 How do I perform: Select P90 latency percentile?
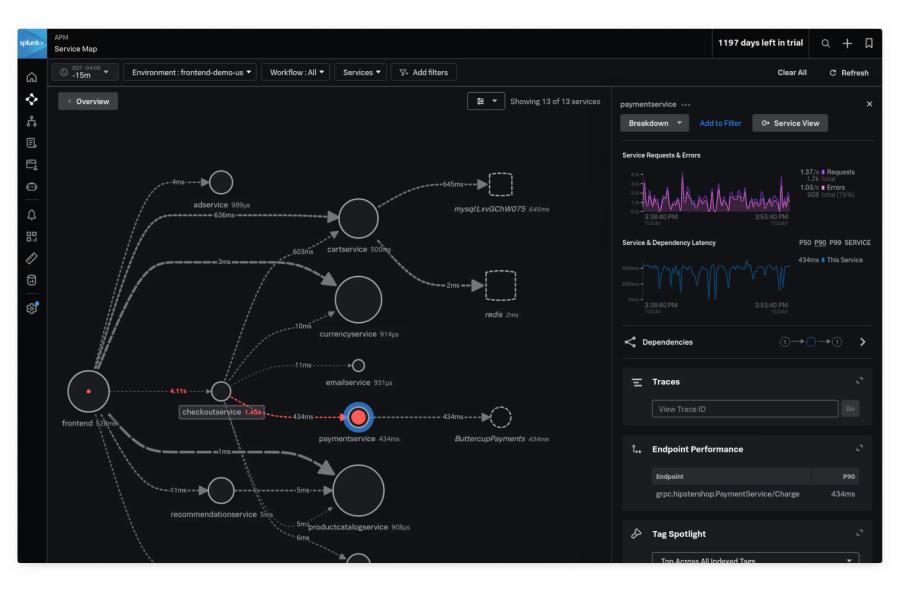[820, 243]
